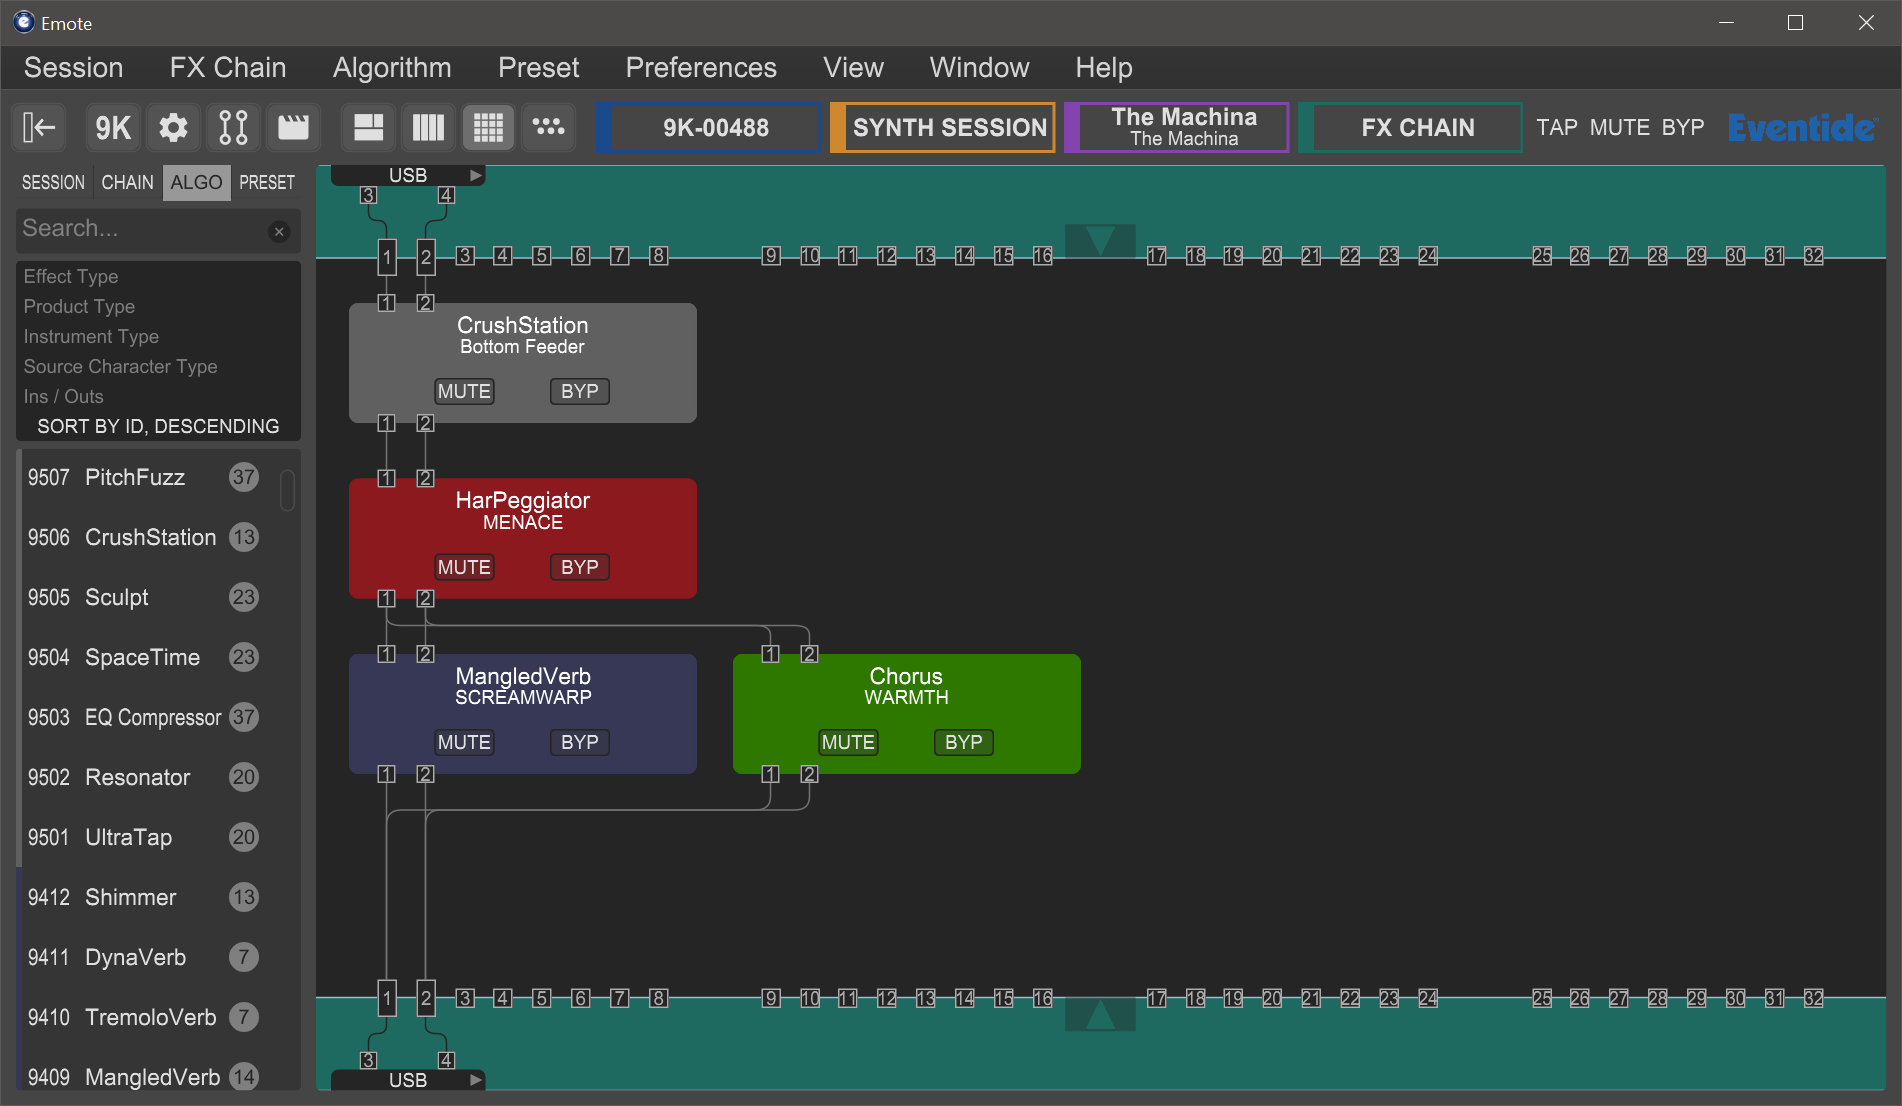The image size is (1902, 1106).
Task: Select 9506 CrushStation in the list
Action: [x=146, y=537]
